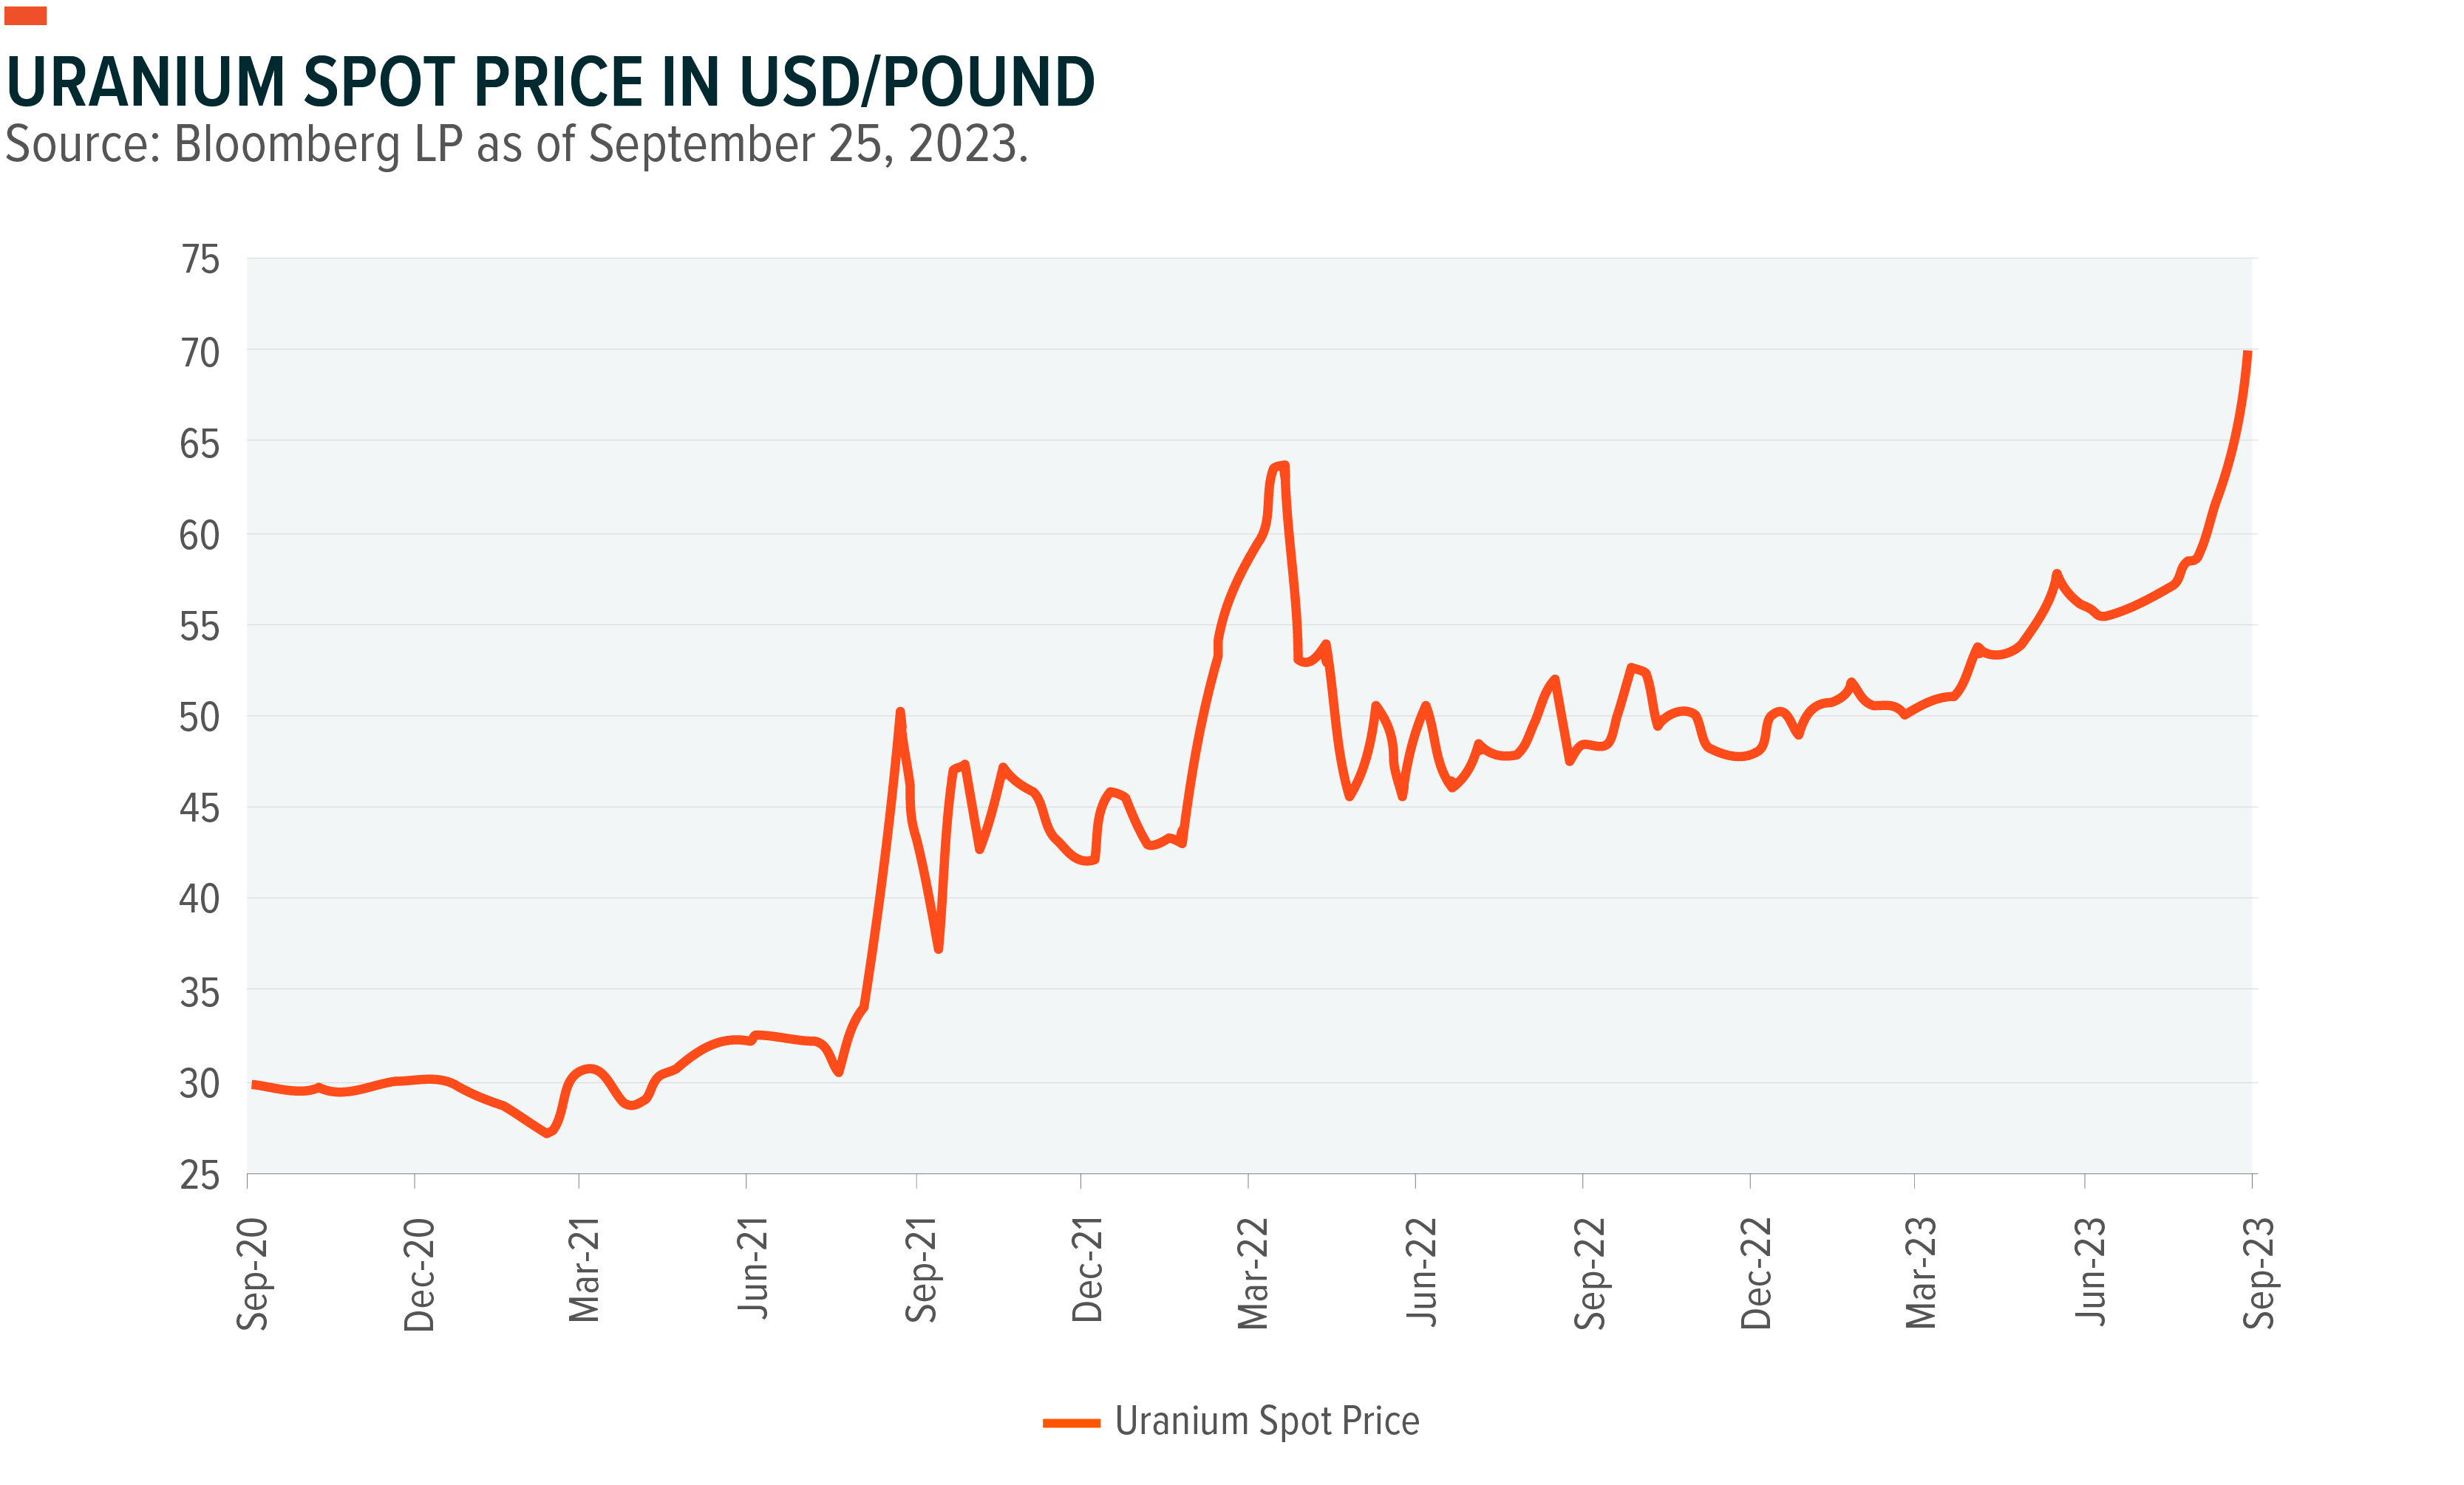This screenshot has height=1485, width=2464.
Task: Select the Dec-20 x-axis label
Action: click(419, 1274)
